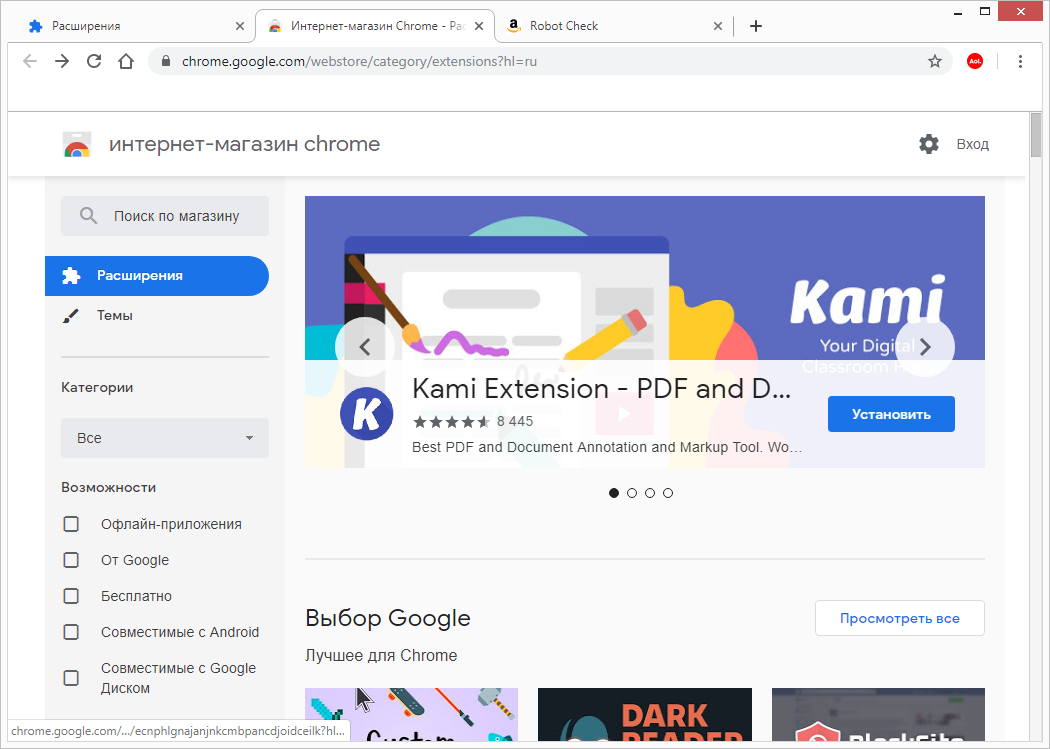1050x749 pixels.
Task: Switch to the Robot Check tab
Action: (611, 26)
